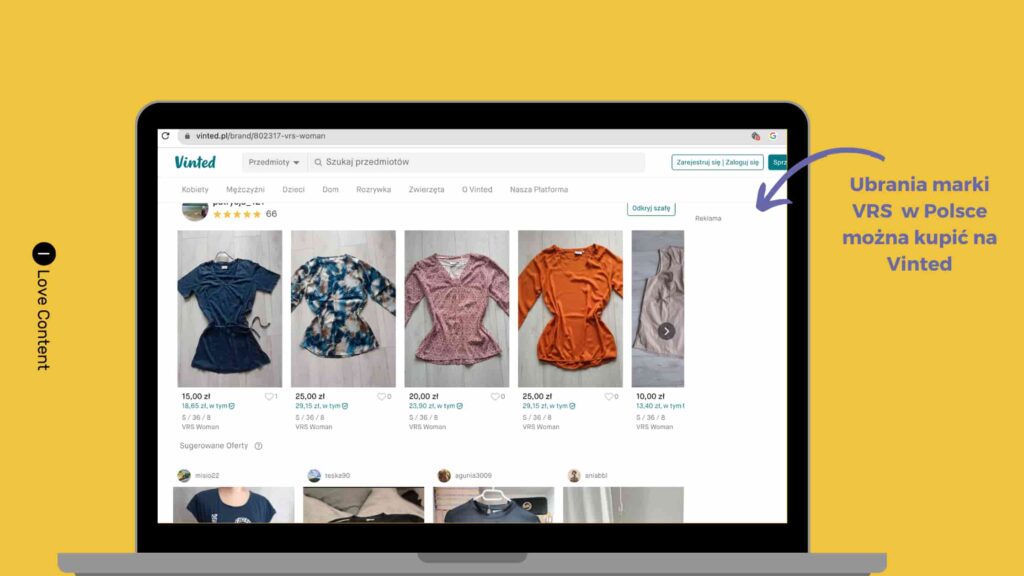Open search by clicking the magnifier icon
The height and width of the screenshot is (576, 1024).
click(x=317, y=162)
